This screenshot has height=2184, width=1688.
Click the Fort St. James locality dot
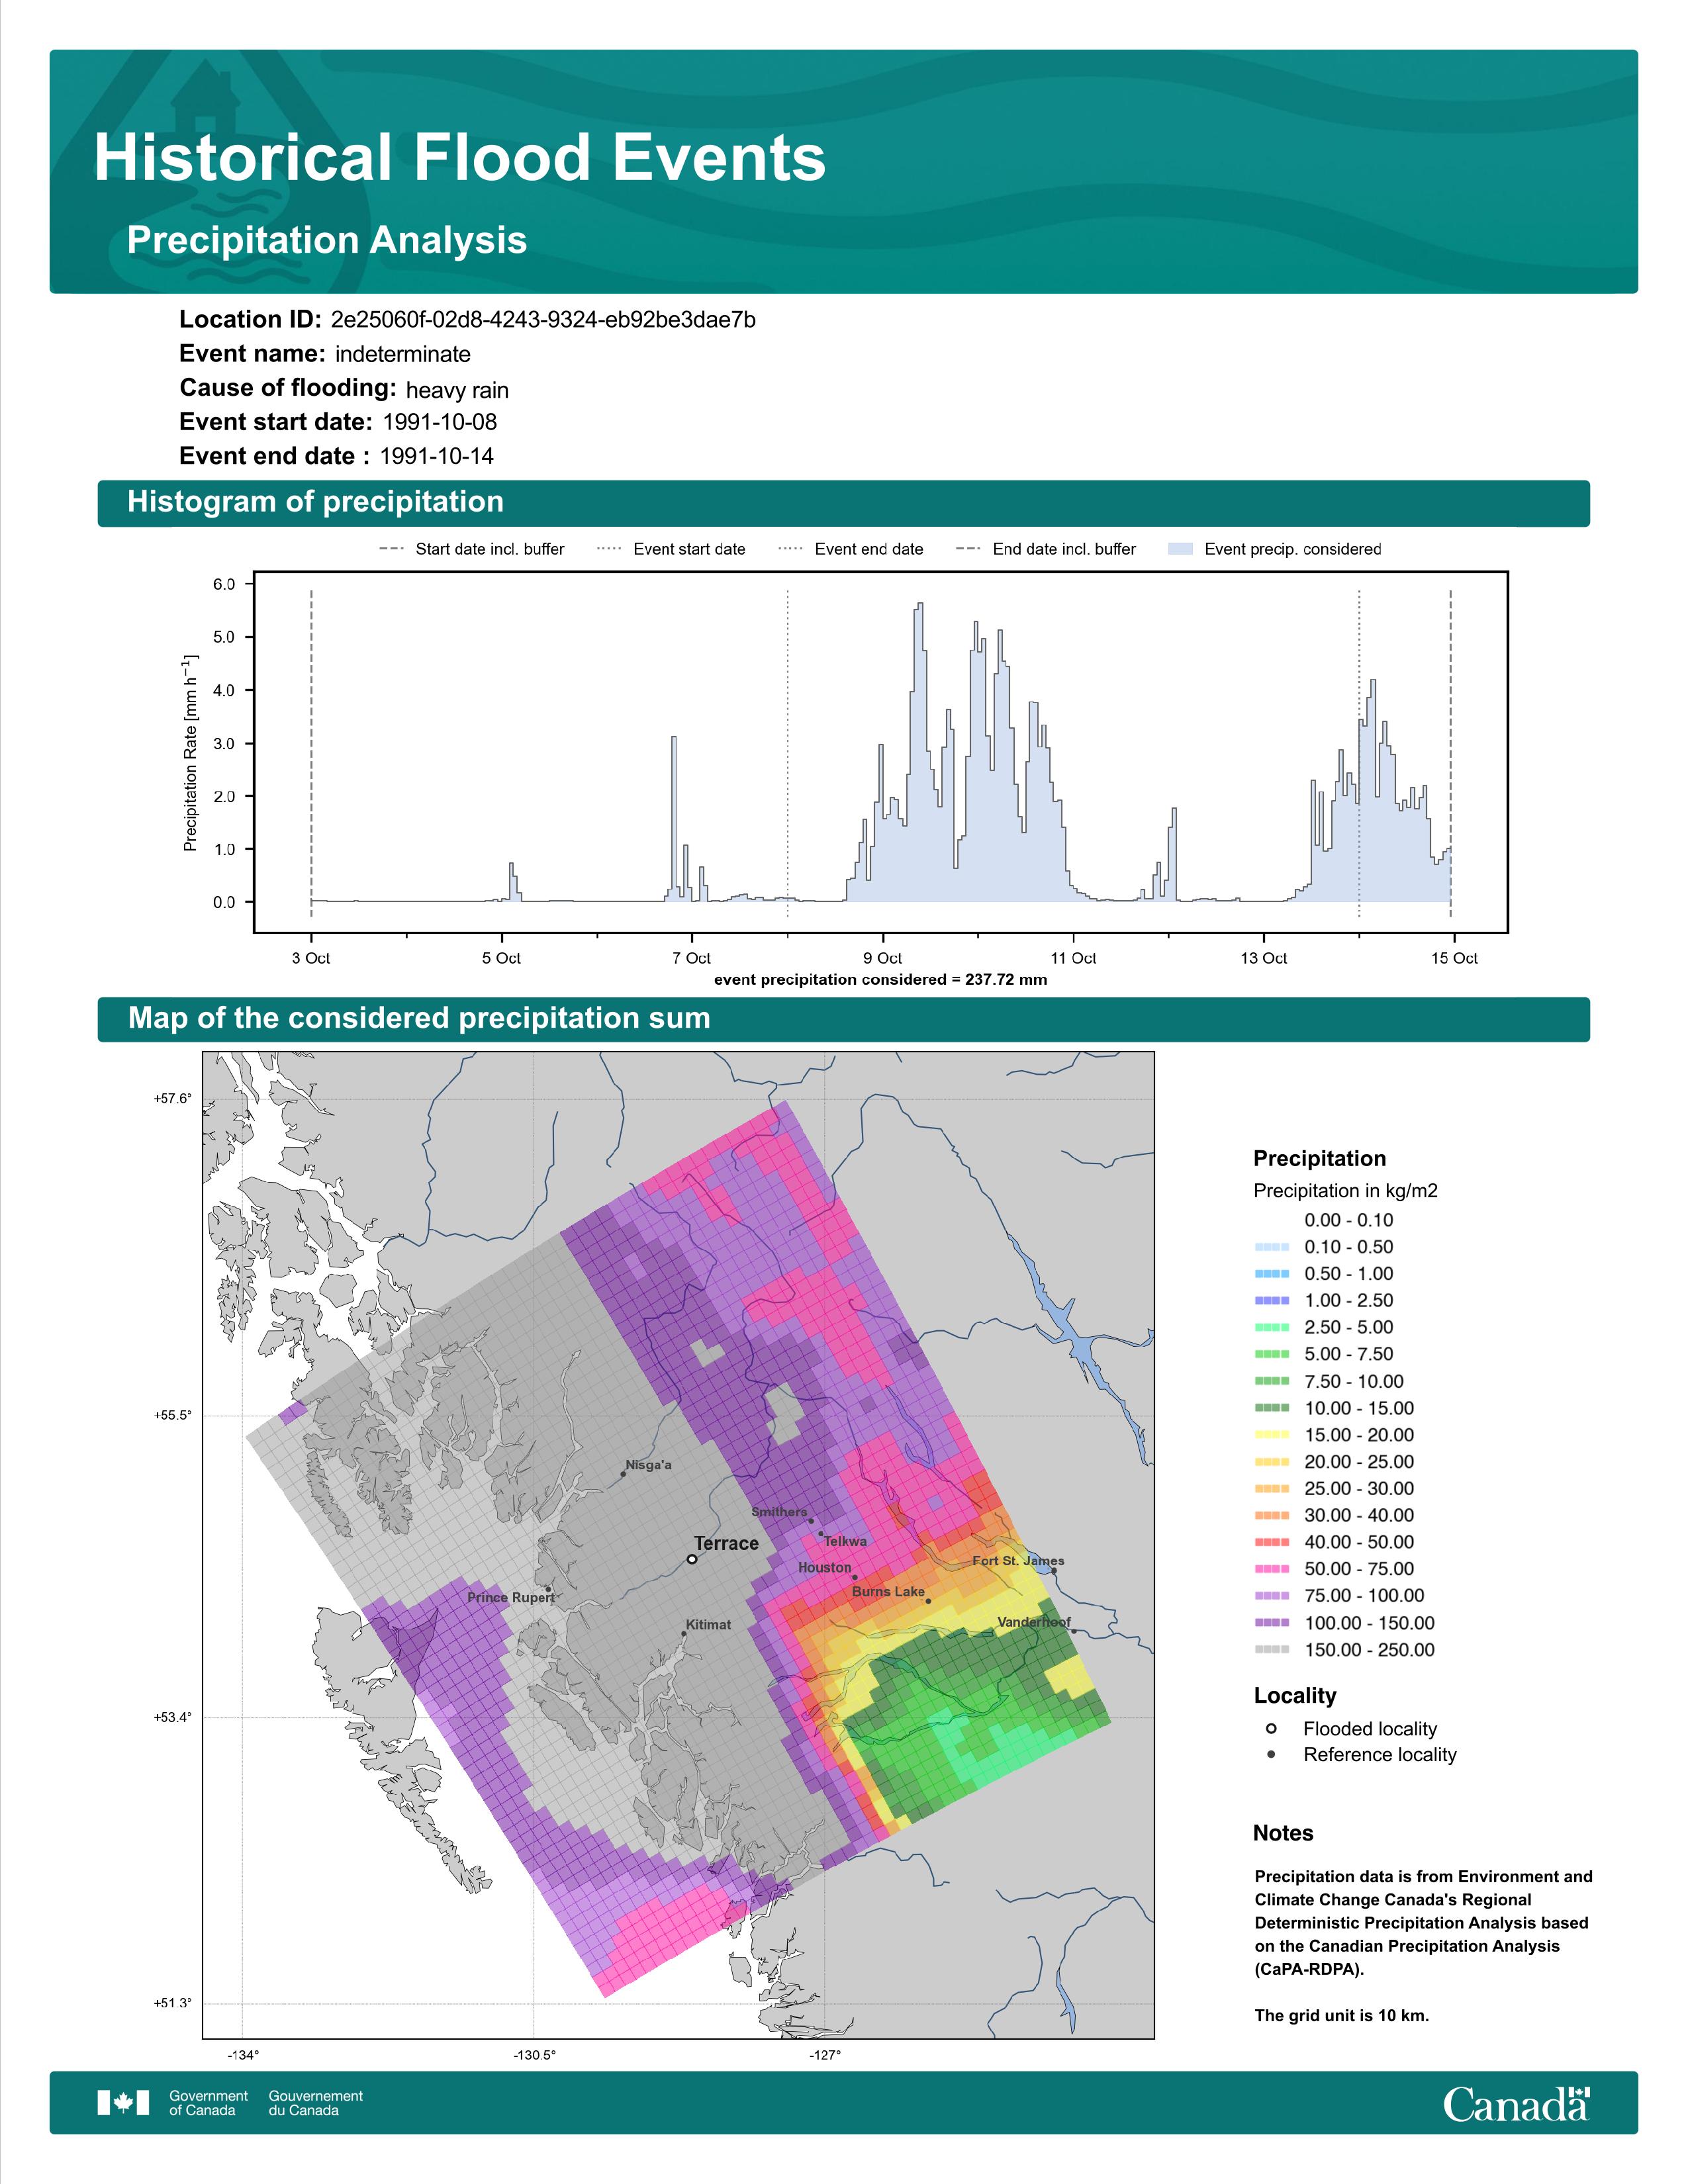[1054, 1570]
